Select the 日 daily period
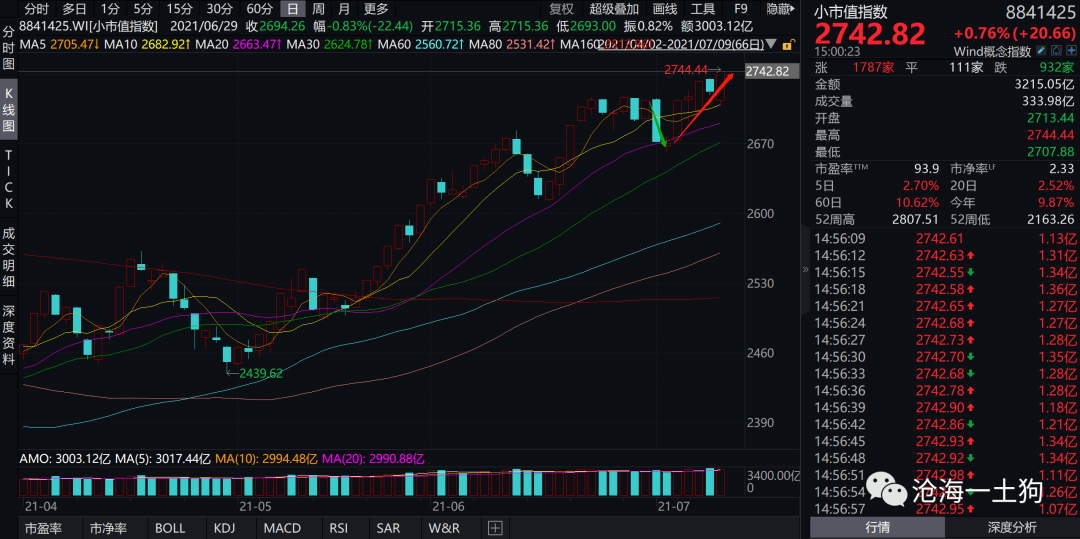This screenshot has height=539, width=1080. [292, 9]
